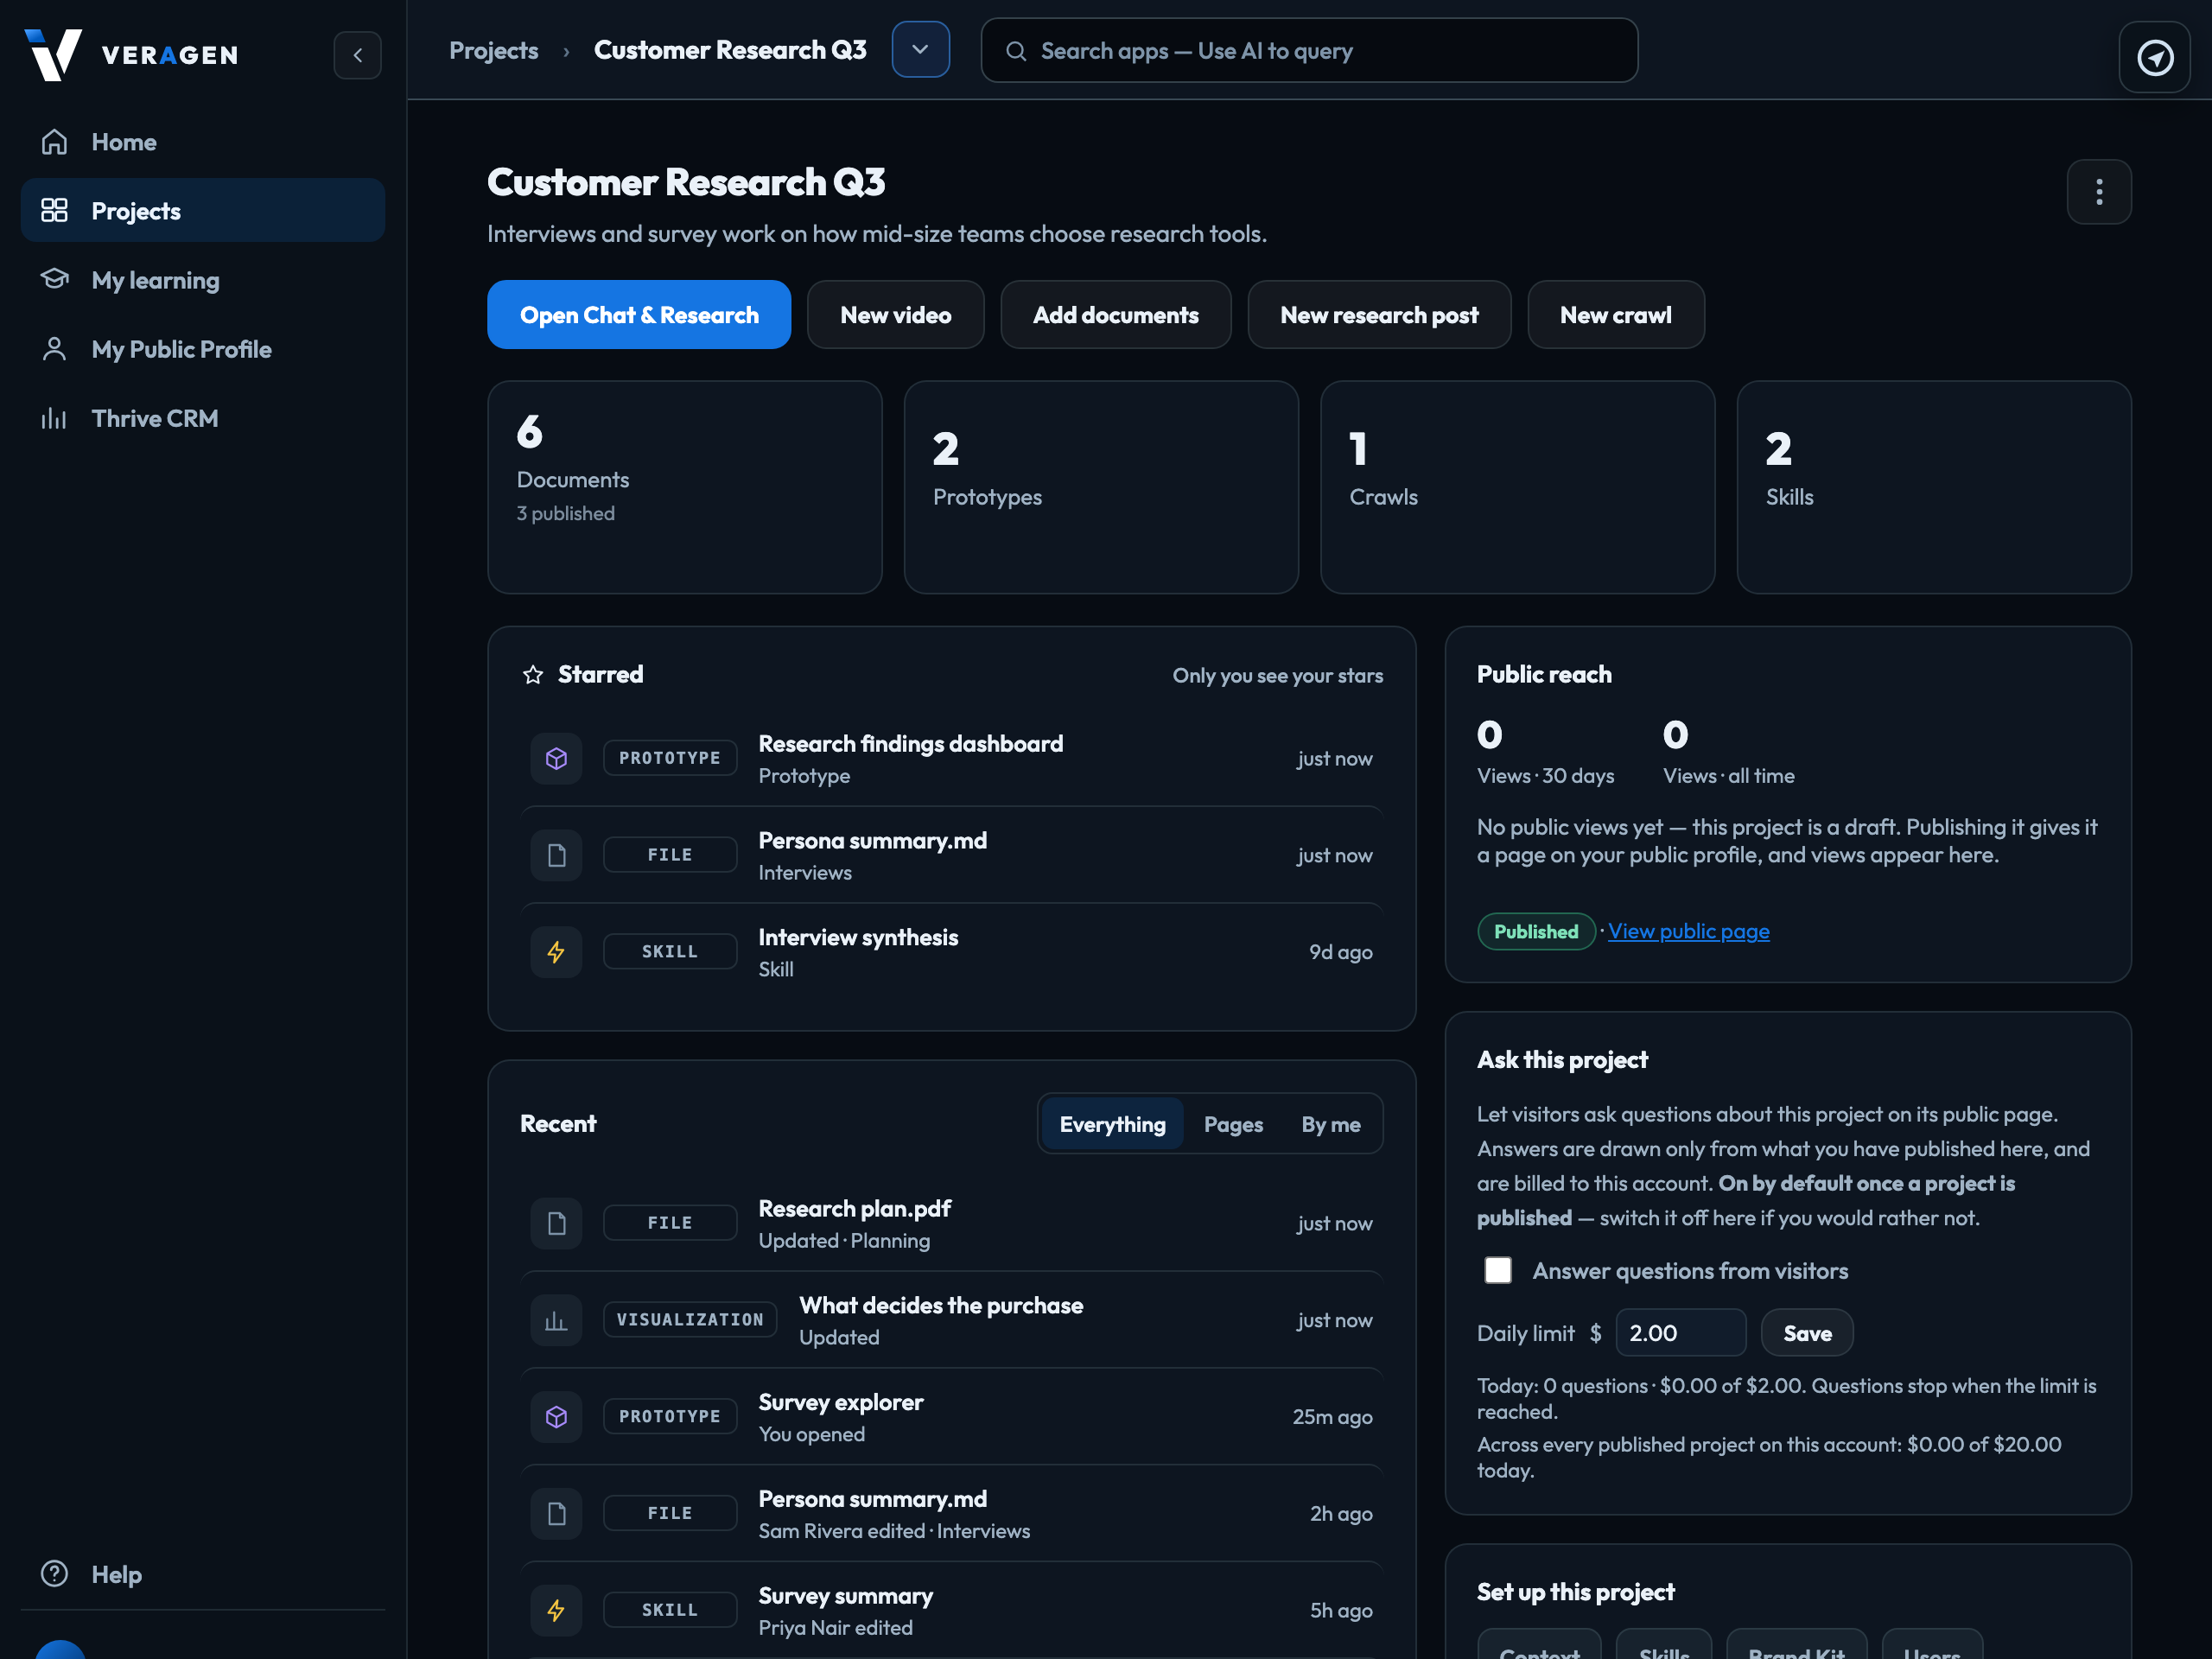Click the VISUALIZATION tag in Recent list

pos(689,1320)
